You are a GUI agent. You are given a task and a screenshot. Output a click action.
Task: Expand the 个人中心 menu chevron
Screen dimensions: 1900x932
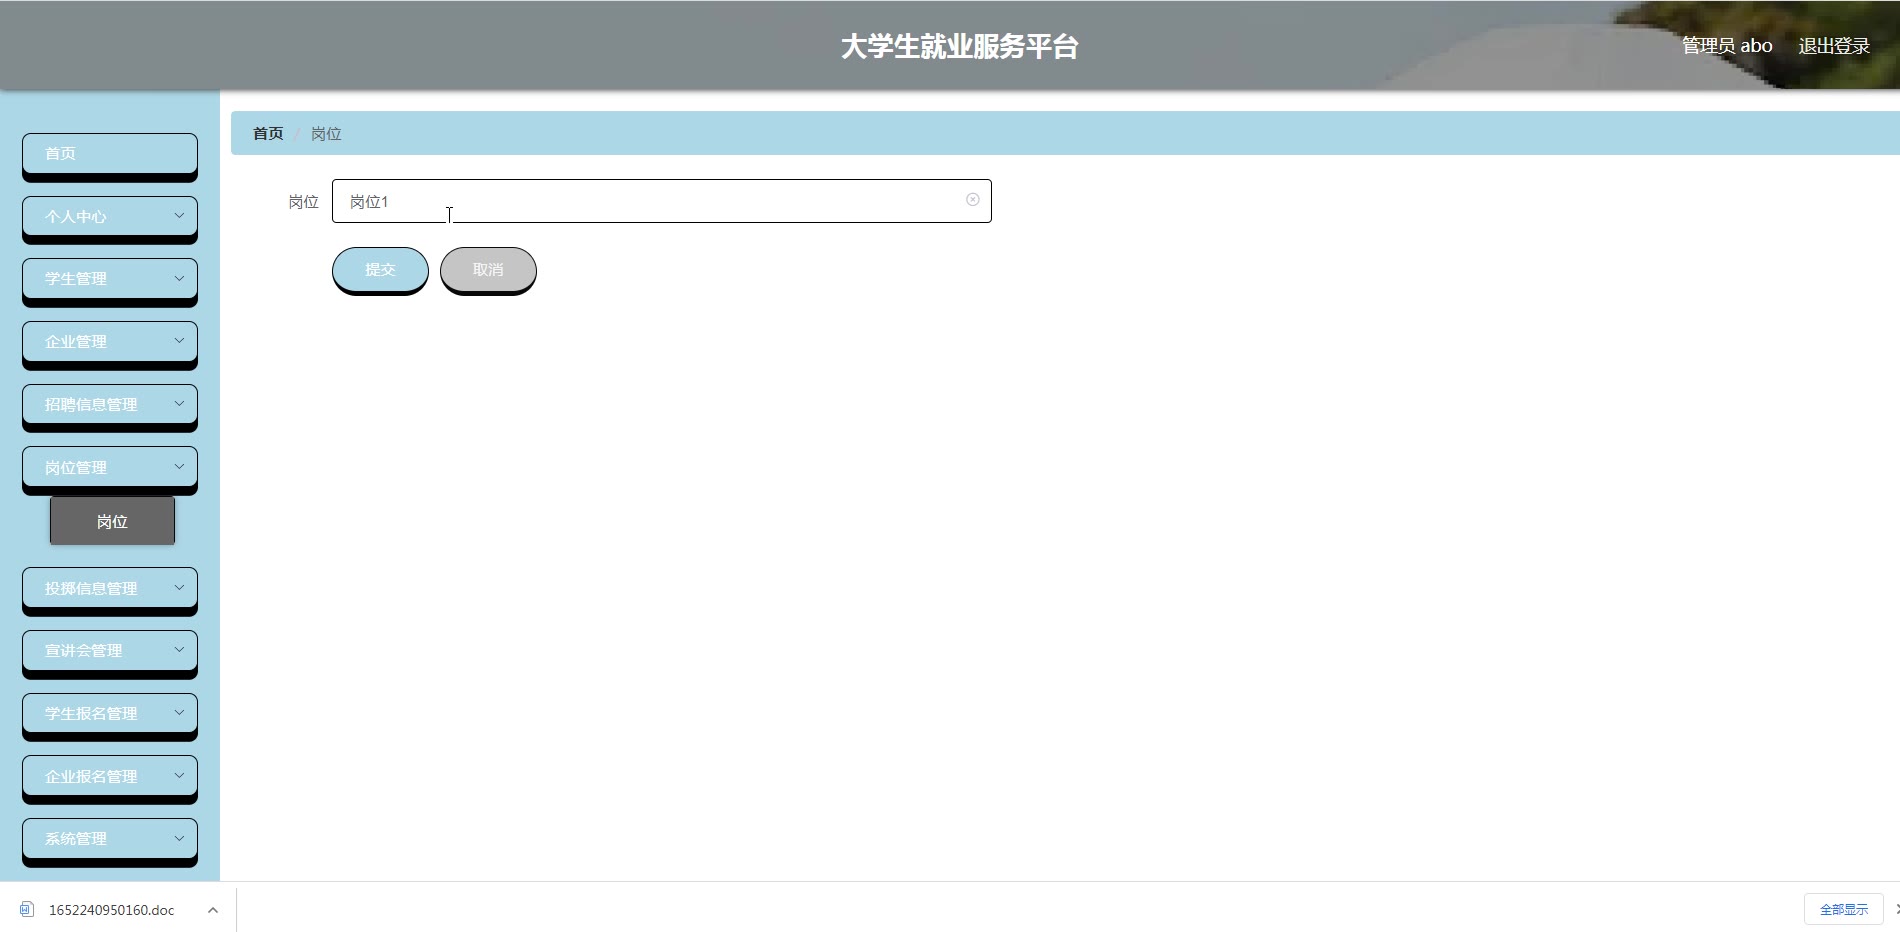click(x=179, y=215)
